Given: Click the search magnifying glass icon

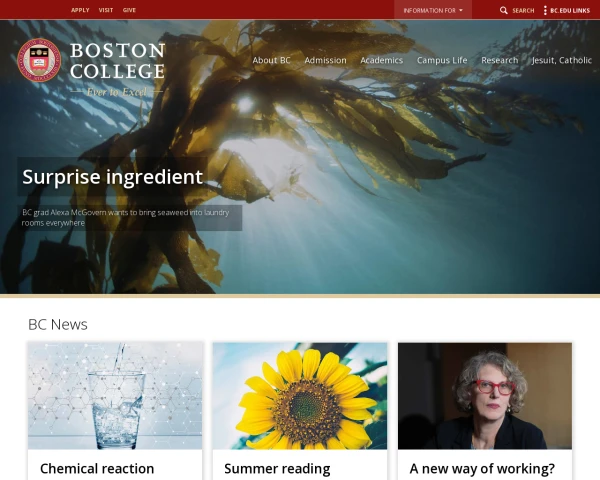Looking at the screenshot, I should click(x=504, y=10).
